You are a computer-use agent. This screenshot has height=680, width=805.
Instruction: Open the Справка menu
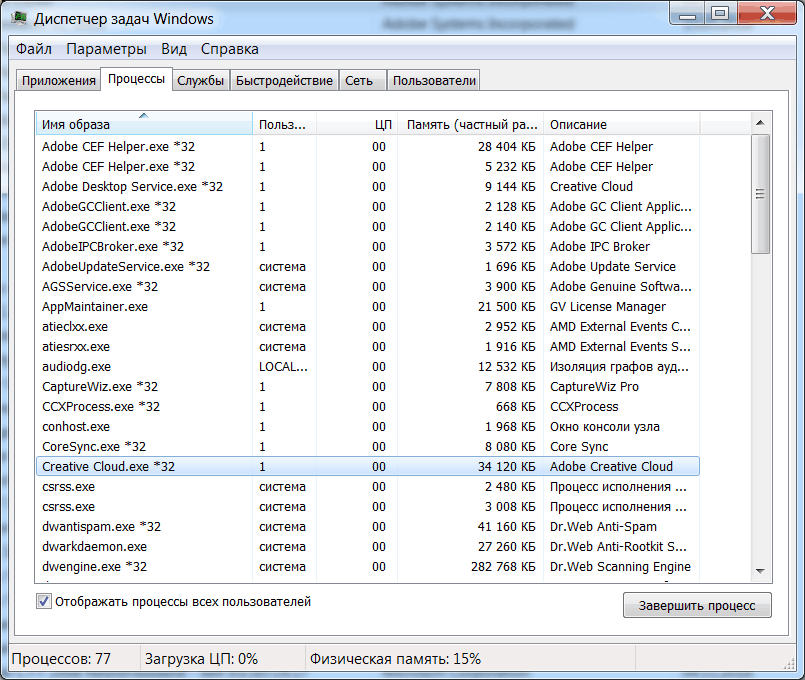point(229,49)
